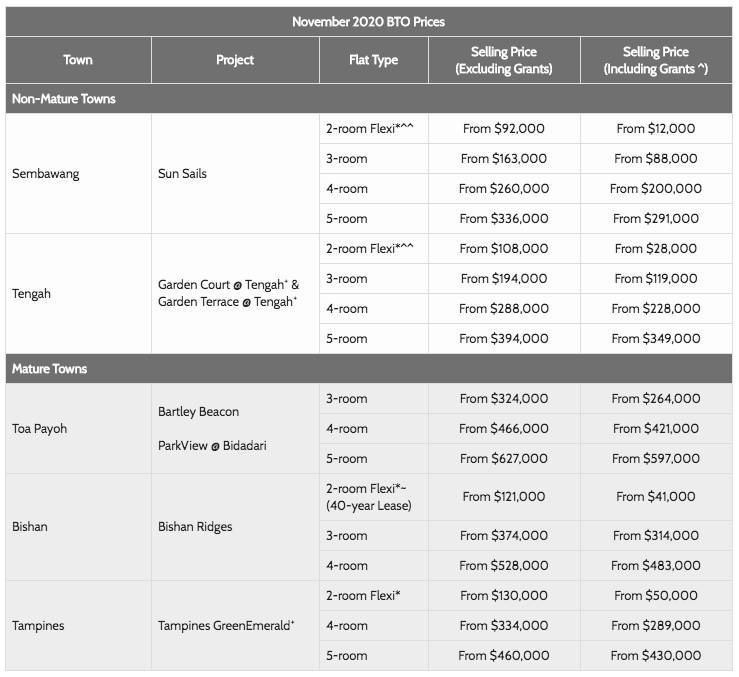The image size is (739, 677).
Task: Click the "Sun Sails" project cell
Action: click(x=183, y=174)
